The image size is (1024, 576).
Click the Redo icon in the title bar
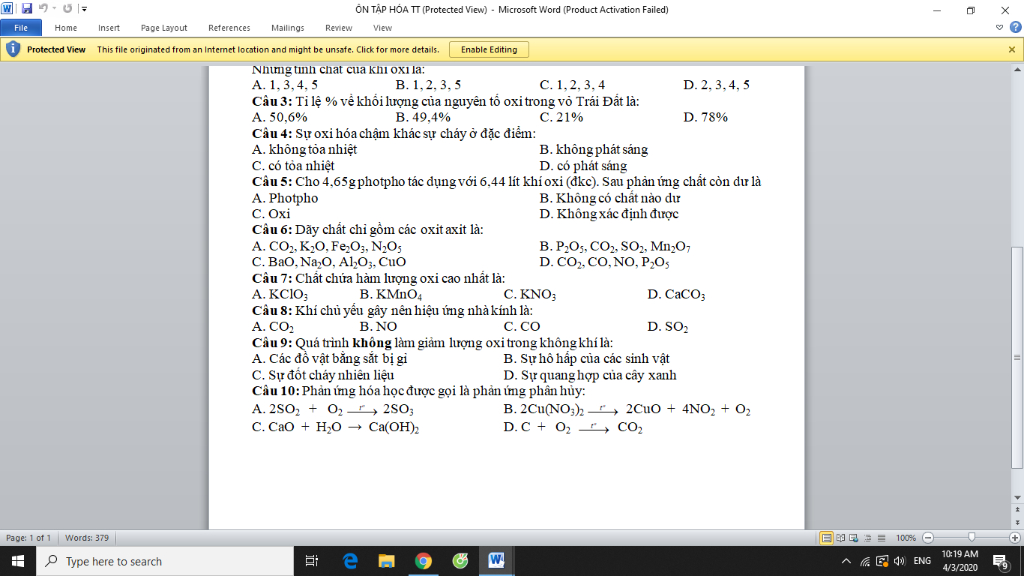click(67, 8)
